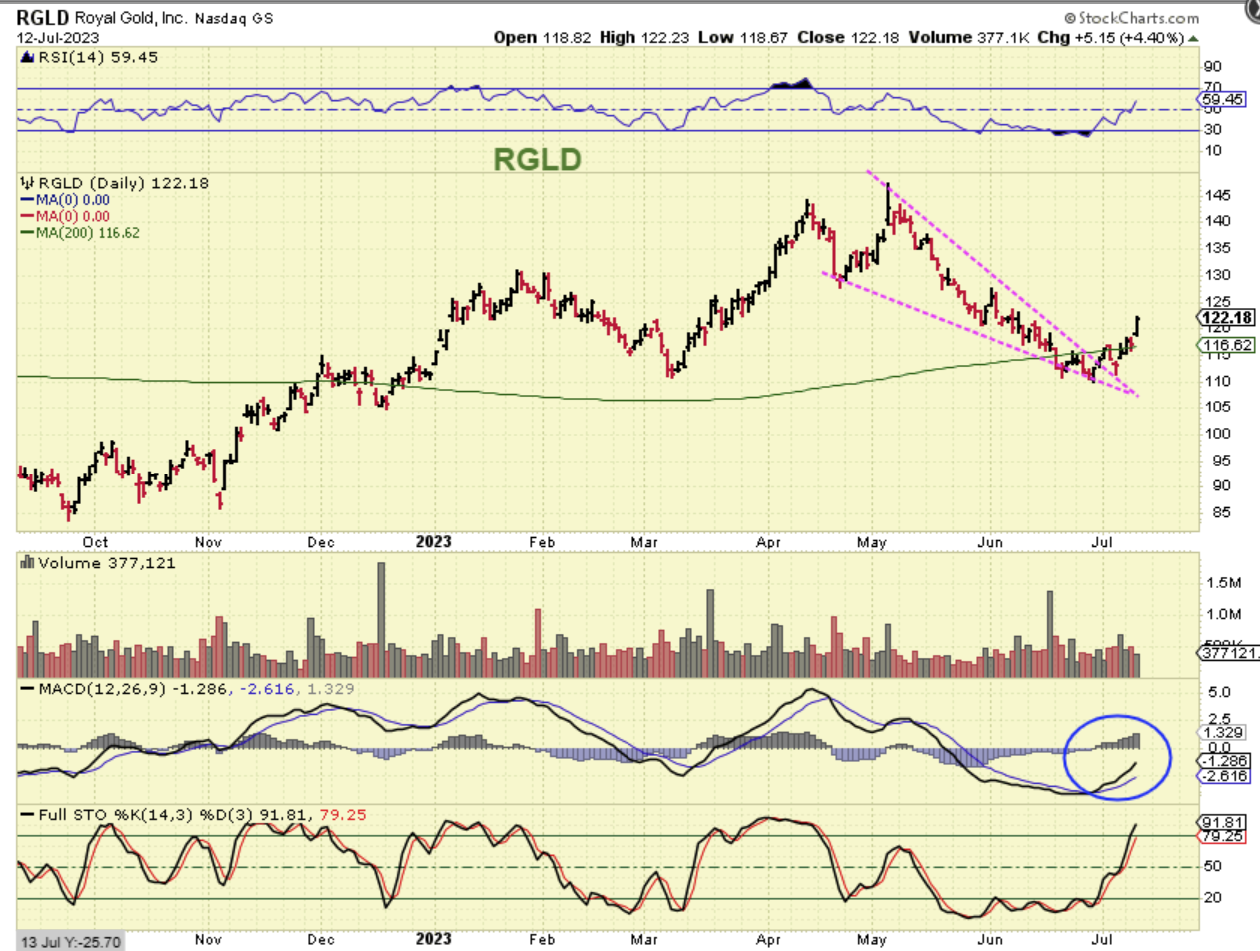Click the red MA(0) 0.00 legend entry

pyautogui.click(x=63, y=215)
